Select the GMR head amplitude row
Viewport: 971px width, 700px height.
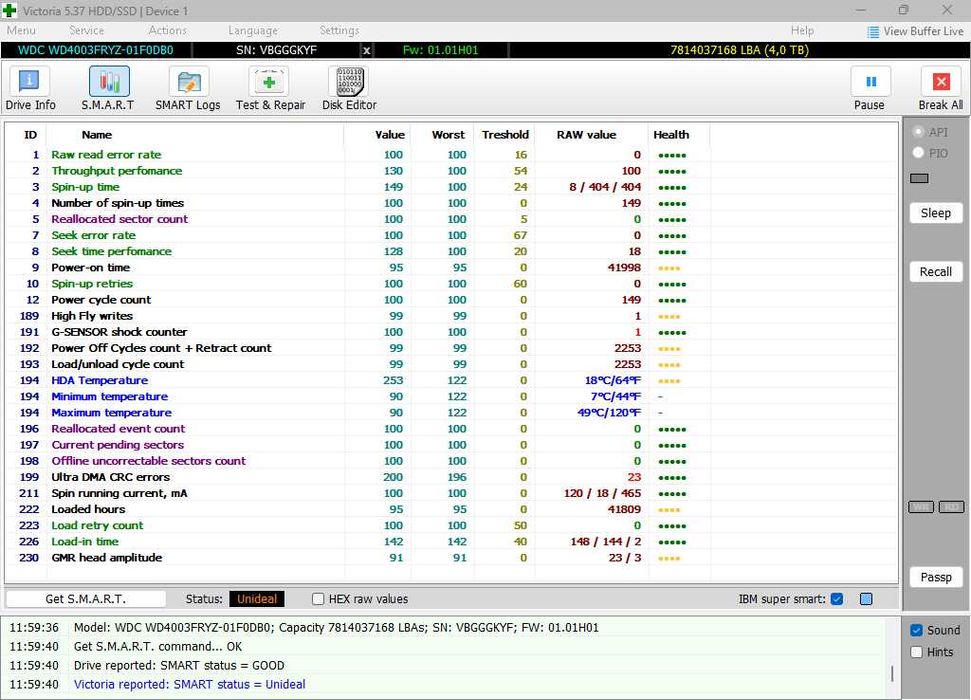point(451,558)
